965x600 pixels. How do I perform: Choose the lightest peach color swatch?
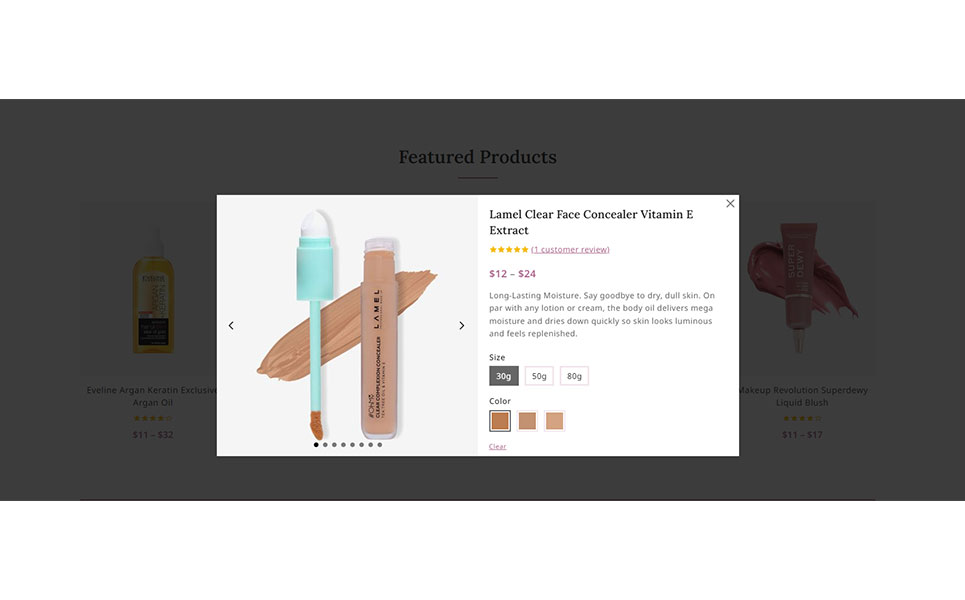(555, 421)
